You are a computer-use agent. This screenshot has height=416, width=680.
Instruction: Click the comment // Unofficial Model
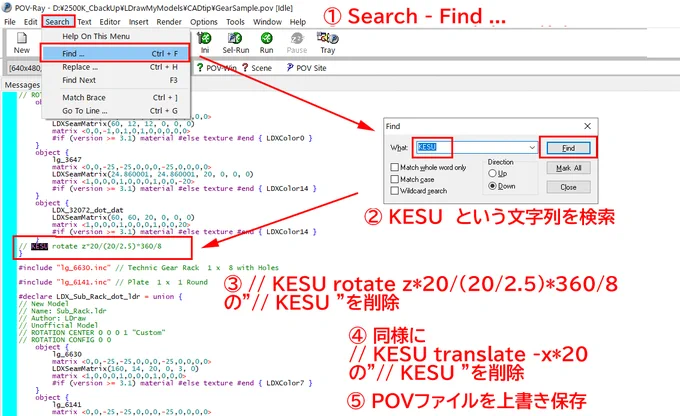click(58, 325)
